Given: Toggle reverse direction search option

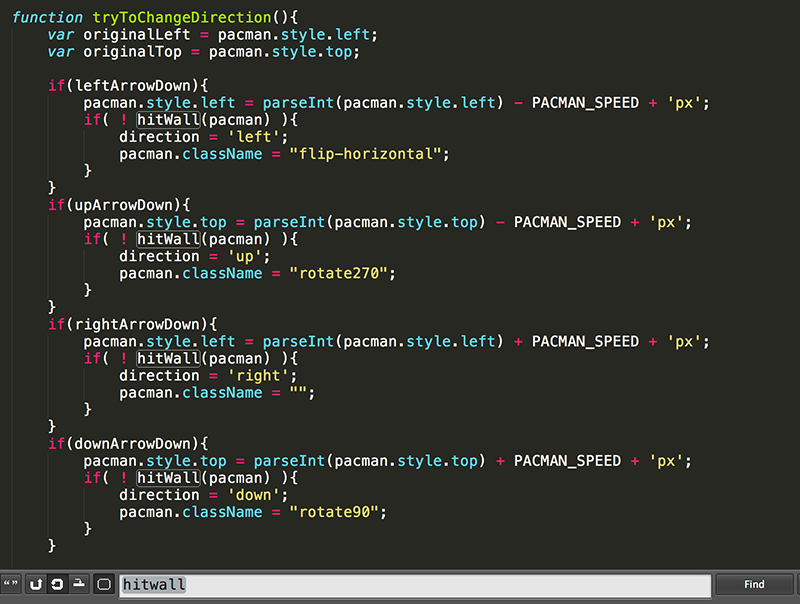Looking at the screenshot, I should pyautogui.click(x=35, y=584).
